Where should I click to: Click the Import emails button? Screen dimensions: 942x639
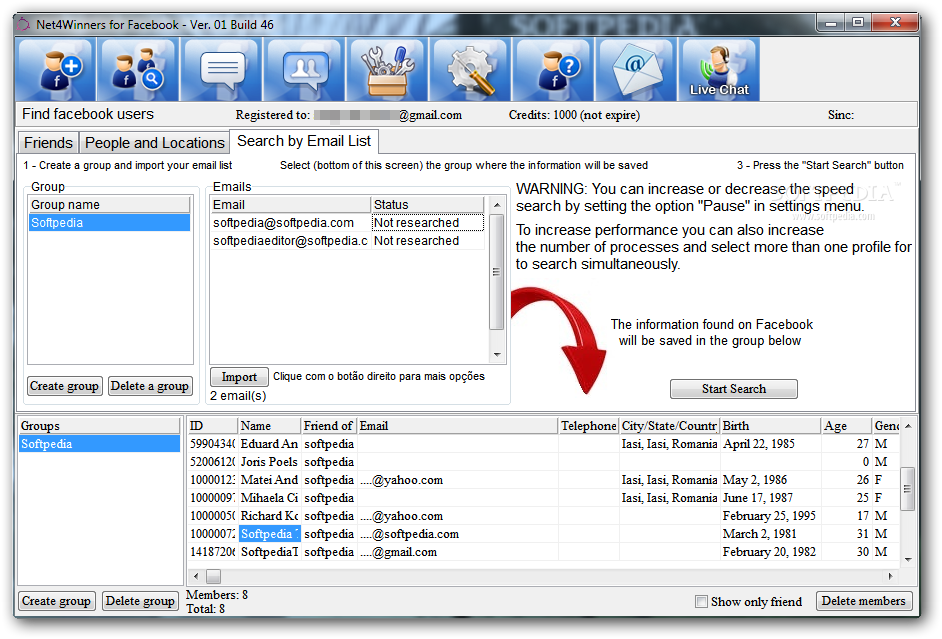tap(239, 377)
